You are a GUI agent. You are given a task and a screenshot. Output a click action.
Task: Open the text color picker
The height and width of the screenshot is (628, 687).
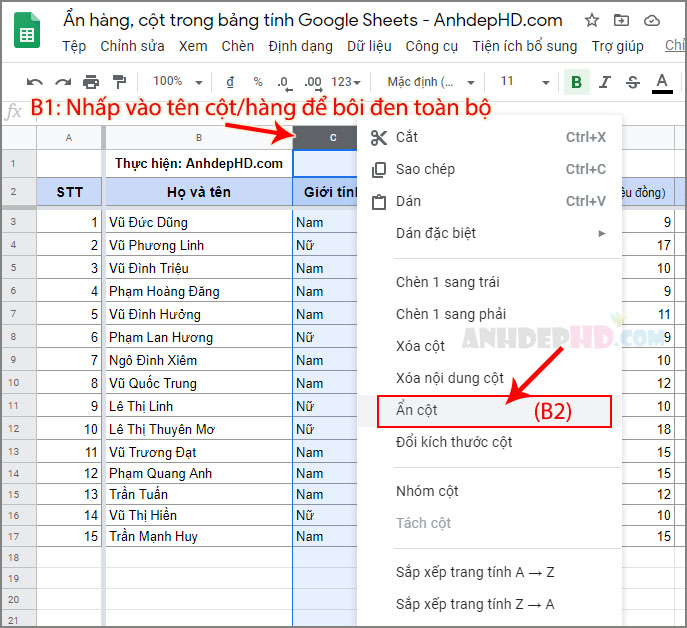point(662,83)
